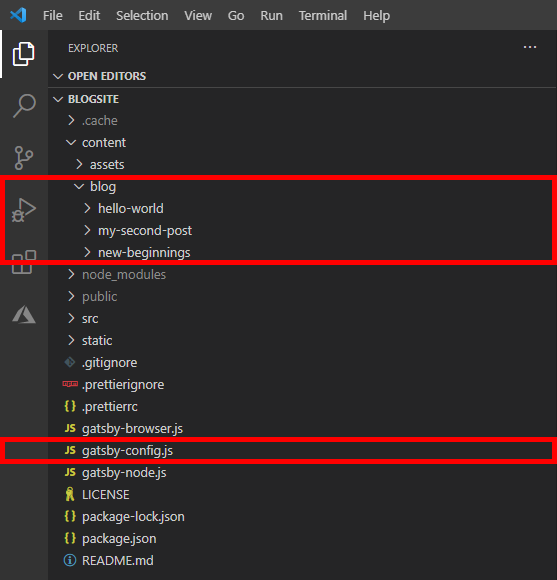
Task: Open the Search view magnifier icon
Action: point(24,106)
